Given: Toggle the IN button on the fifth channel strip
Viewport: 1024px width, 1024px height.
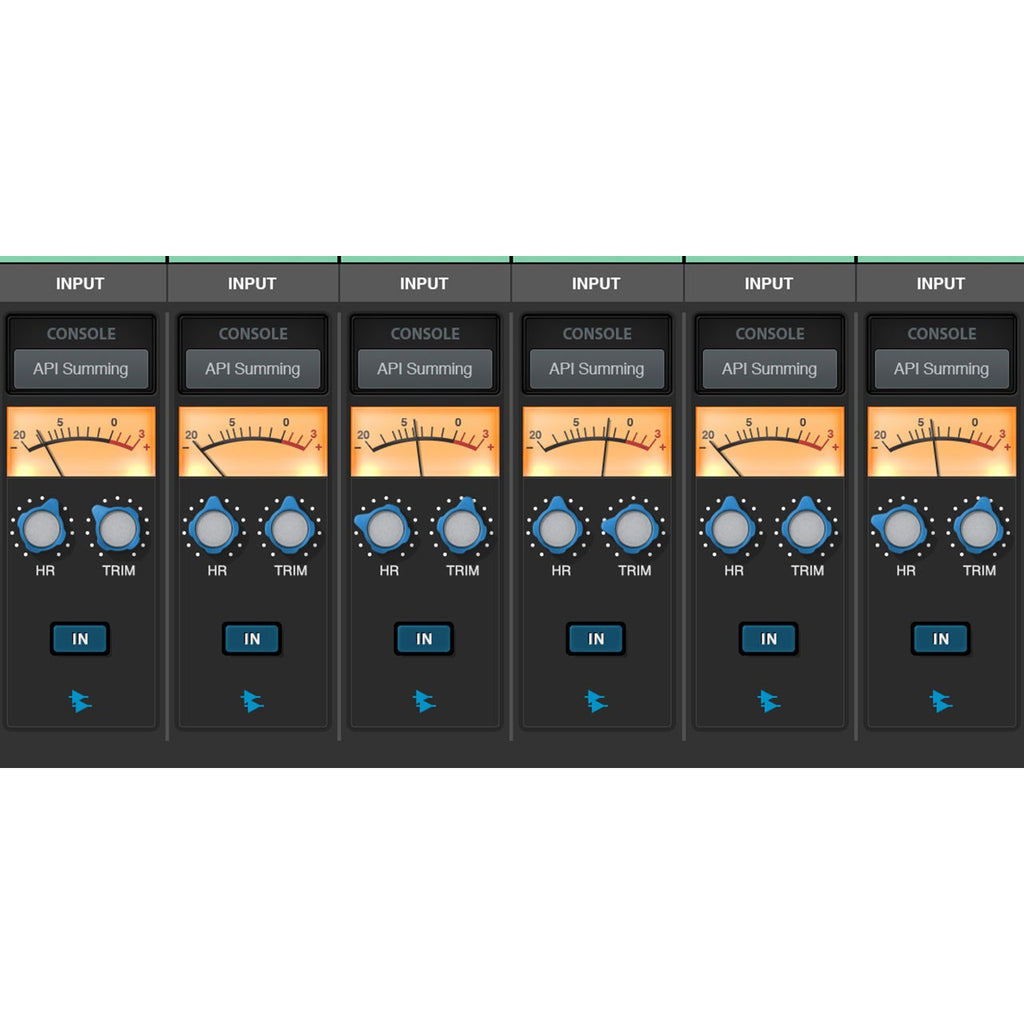Looking at the screenshot, I should click(769, 639).
